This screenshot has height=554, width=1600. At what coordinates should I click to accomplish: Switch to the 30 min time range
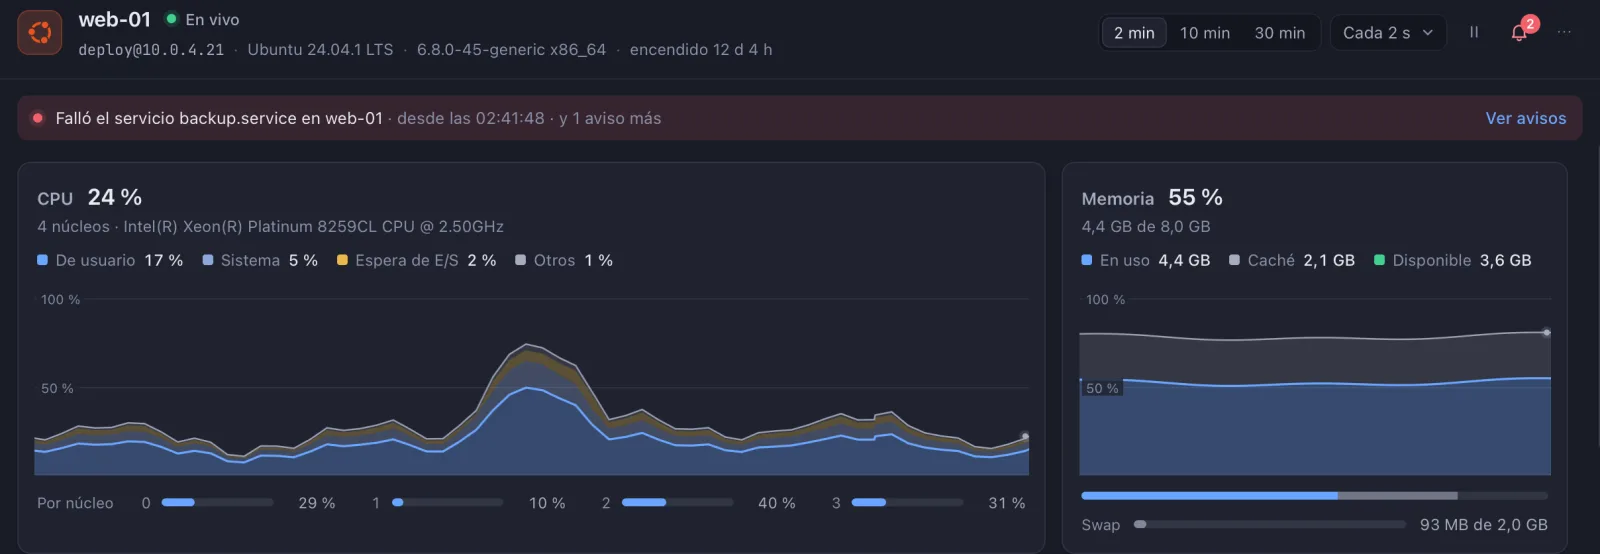1280,33
